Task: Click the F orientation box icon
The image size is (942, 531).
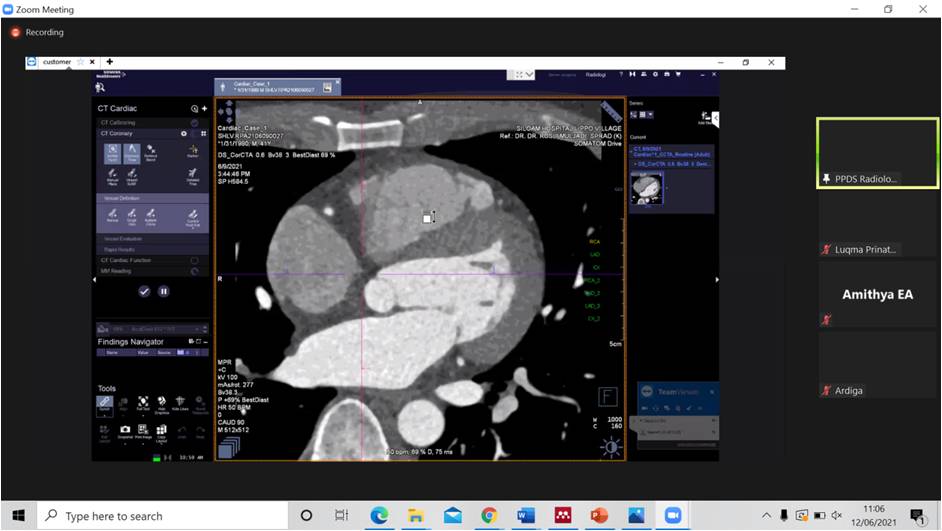Action: (606, 396)
